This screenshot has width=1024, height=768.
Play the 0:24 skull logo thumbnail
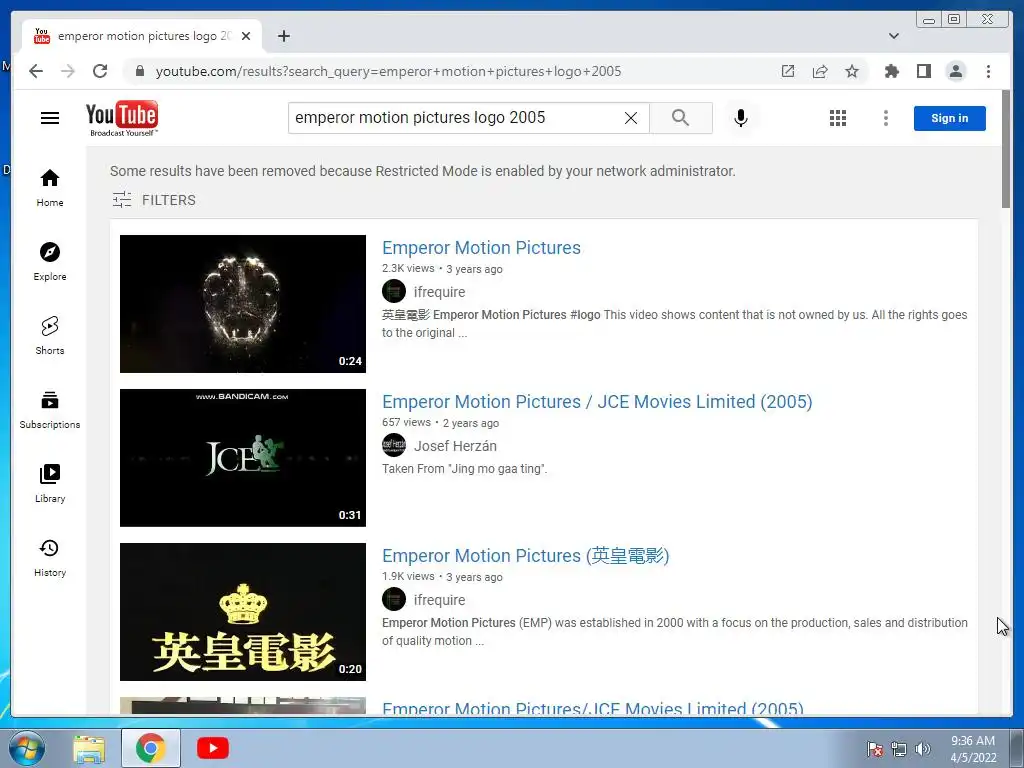pos(243,304)
